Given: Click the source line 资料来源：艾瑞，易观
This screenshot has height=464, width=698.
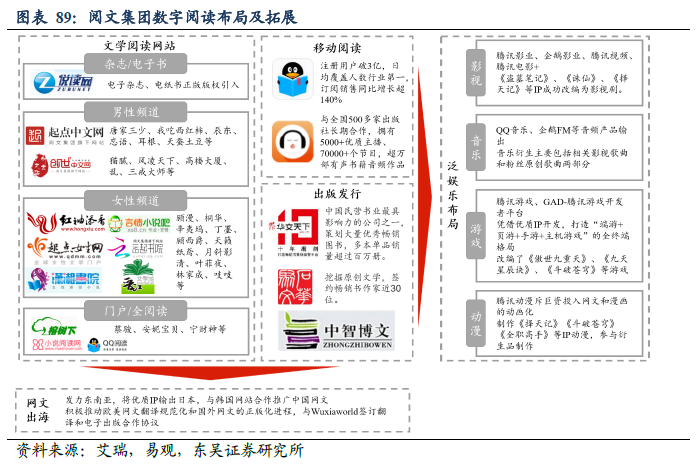Looking at the screenshot, I should tap(160, 450).
